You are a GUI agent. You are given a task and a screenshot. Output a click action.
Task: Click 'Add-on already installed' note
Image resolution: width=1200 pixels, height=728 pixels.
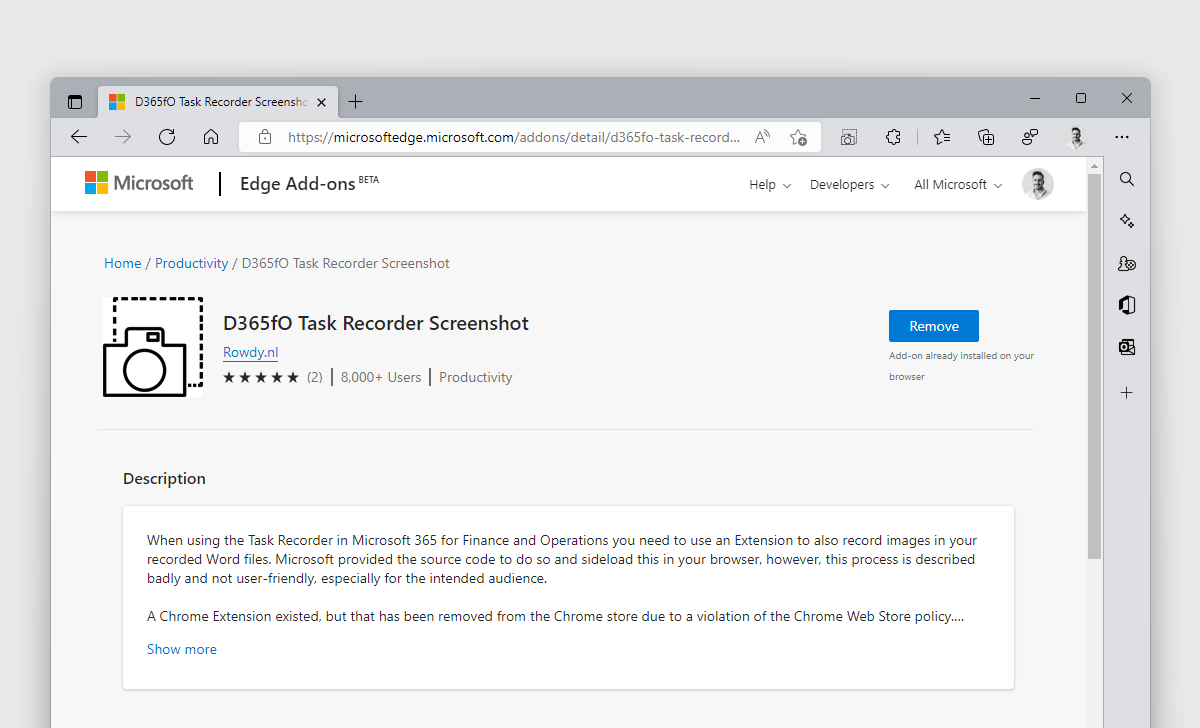[961, 366]
